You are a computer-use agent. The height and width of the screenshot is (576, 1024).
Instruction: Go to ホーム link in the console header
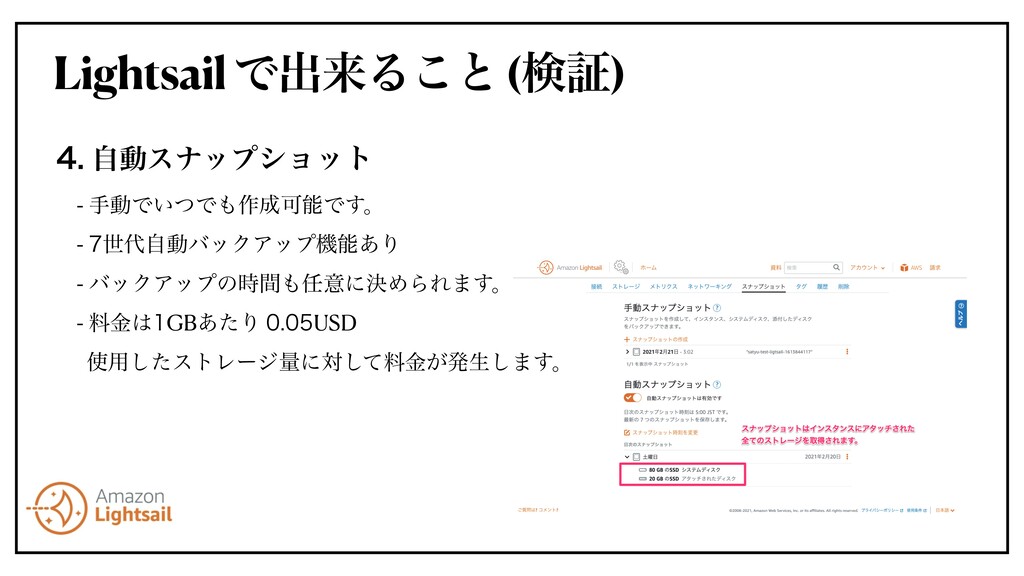click(x=648, y=268)
